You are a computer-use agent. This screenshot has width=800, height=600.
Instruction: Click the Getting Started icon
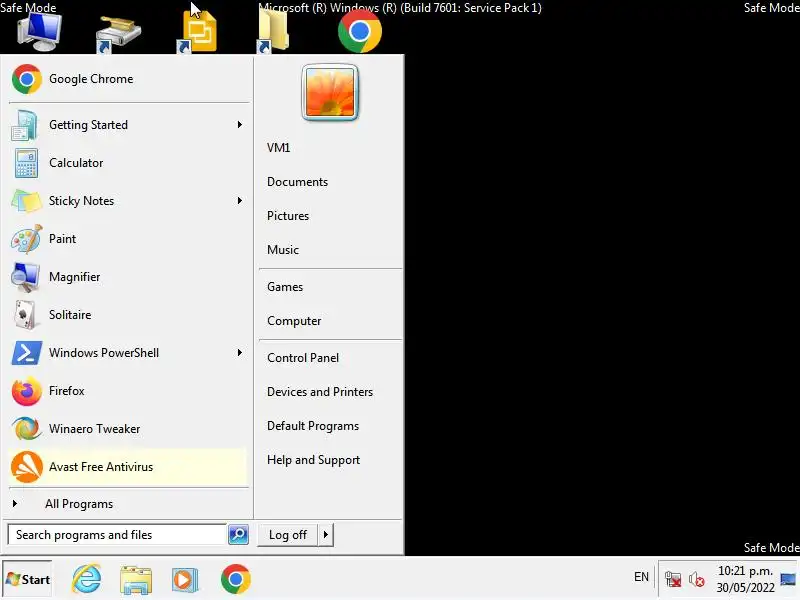tap(24, 125)
